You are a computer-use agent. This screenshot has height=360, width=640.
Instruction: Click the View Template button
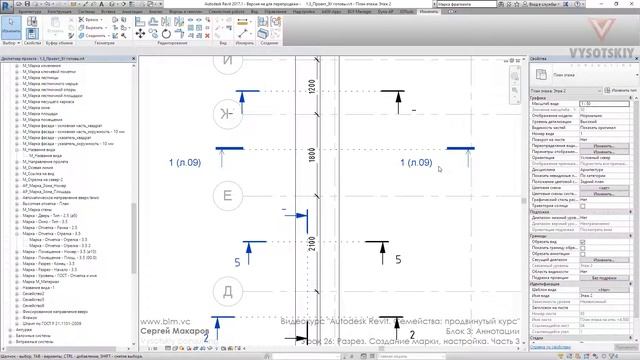pos(604,290)
